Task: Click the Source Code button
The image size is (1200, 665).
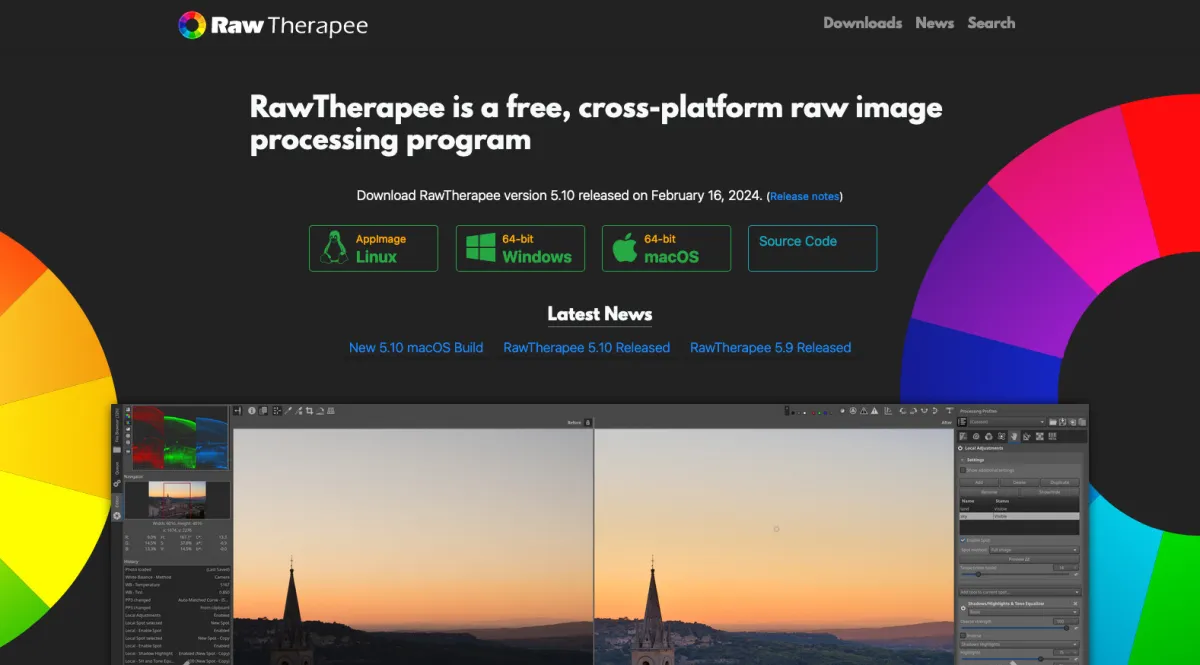Action: [x=812, y=248]
